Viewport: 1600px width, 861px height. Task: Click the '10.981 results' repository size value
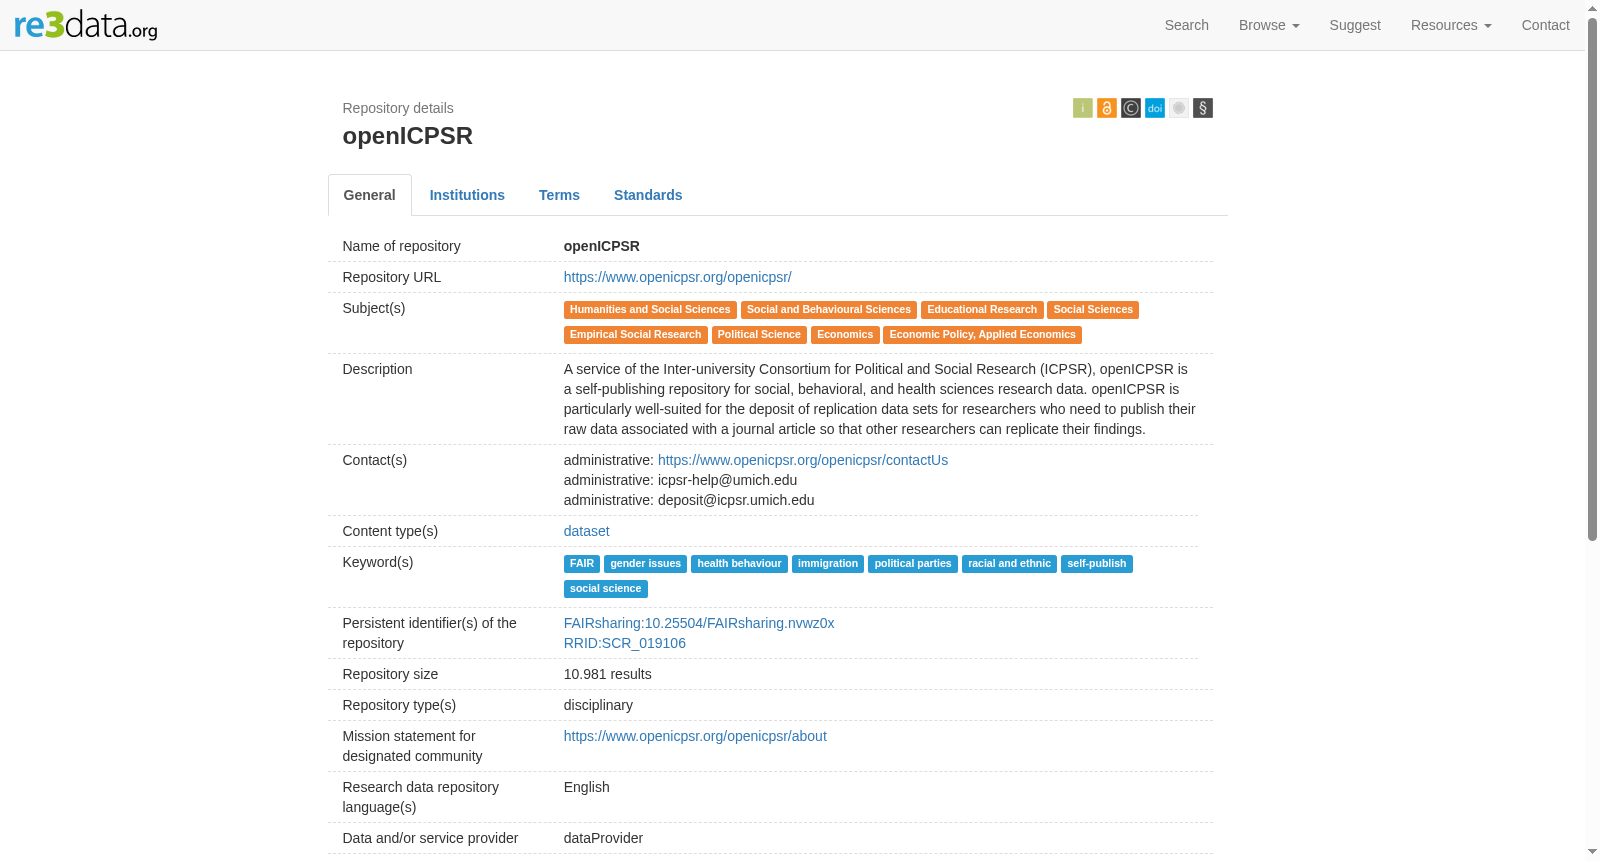[x=608, y=674]
